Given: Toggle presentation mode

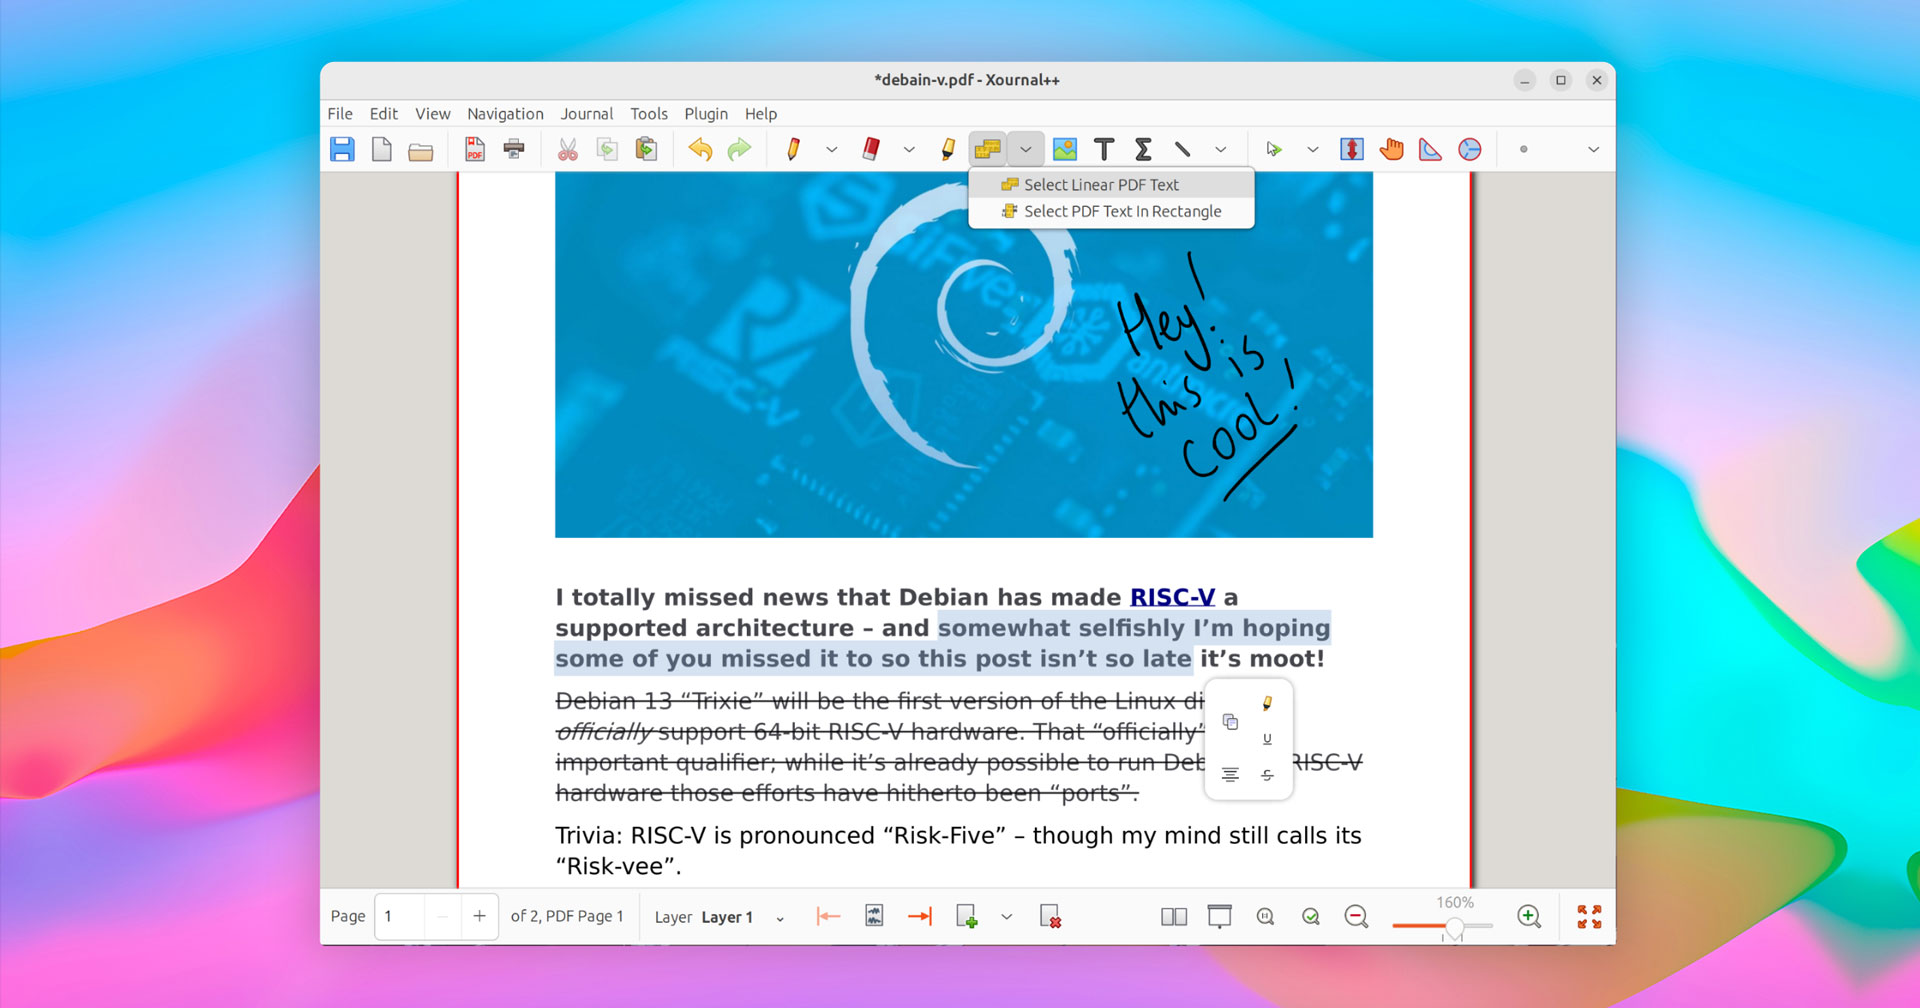Looking at the screenshot, I should click(x=1219, y=917).
